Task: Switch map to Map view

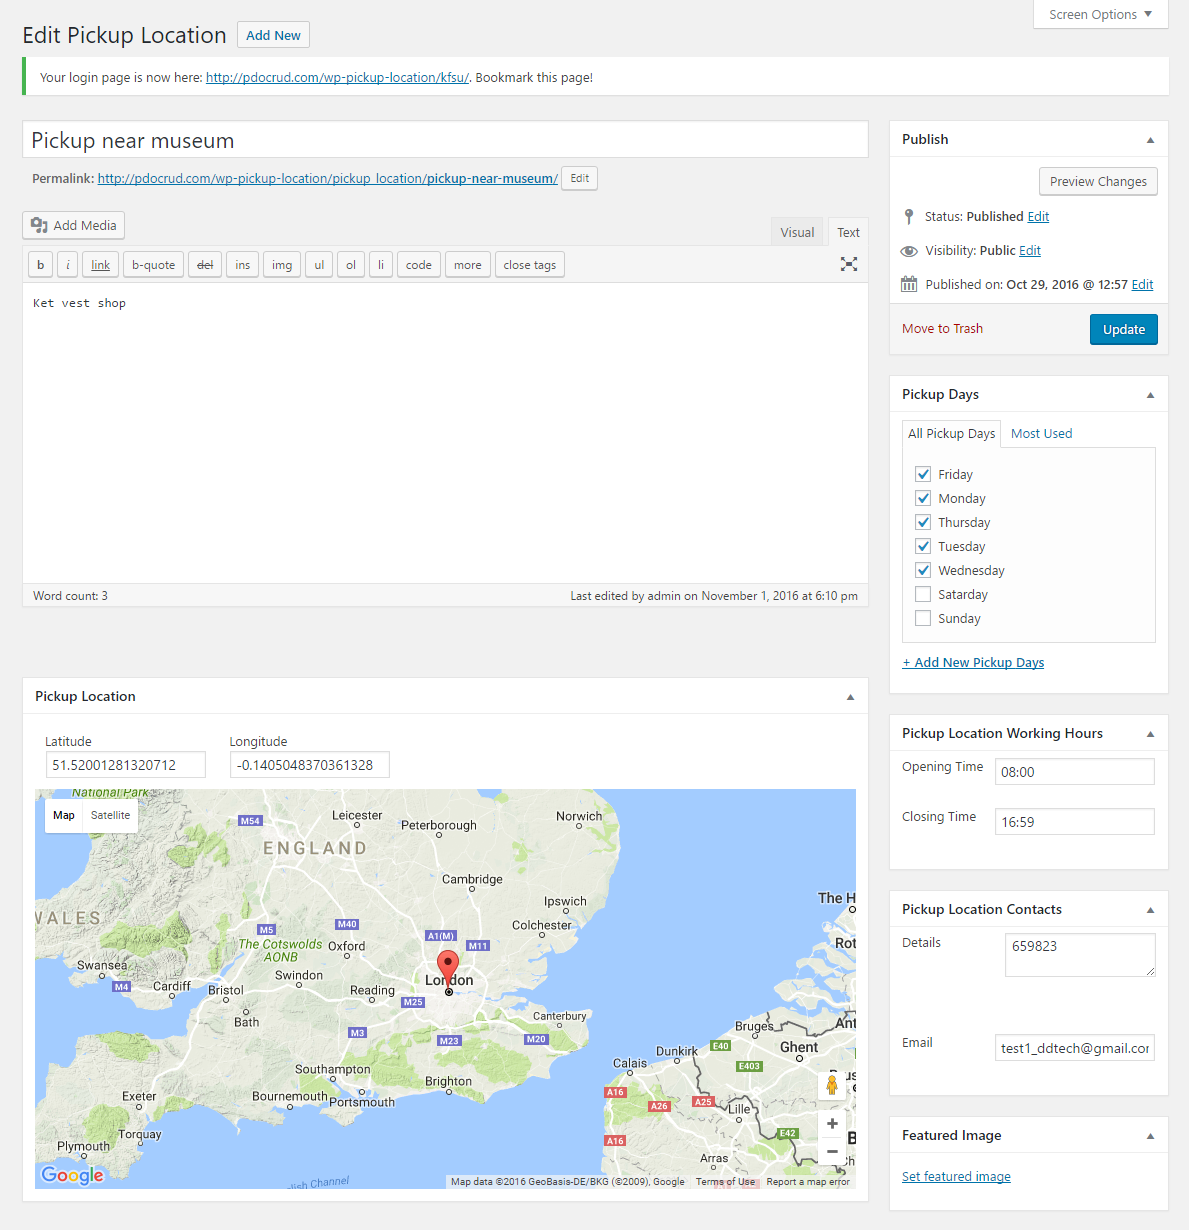Action: pos(64,815)
